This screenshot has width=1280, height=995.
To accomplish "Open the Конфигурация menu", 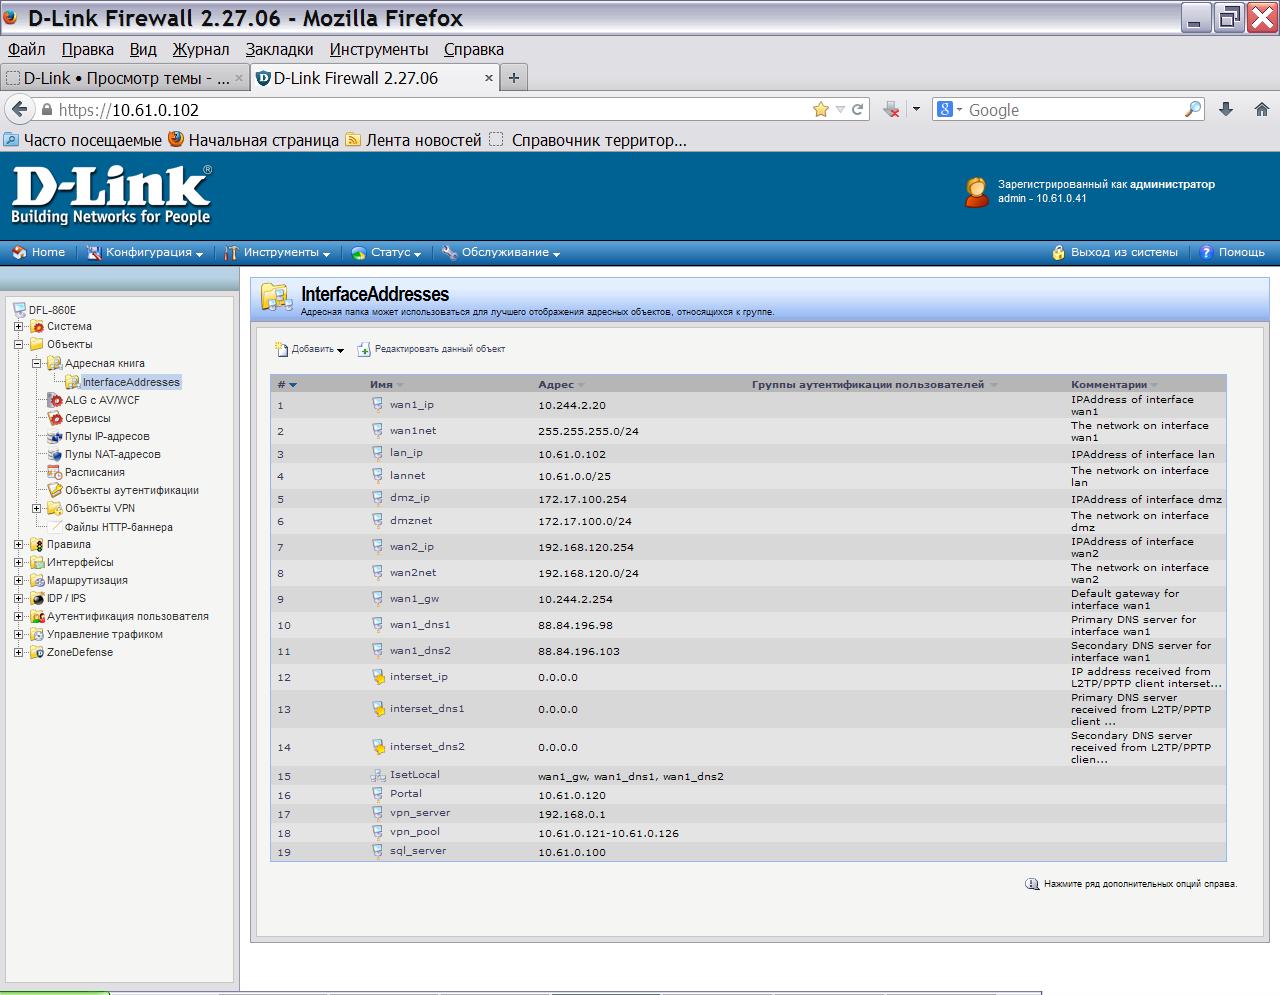I will click(146, 253).
